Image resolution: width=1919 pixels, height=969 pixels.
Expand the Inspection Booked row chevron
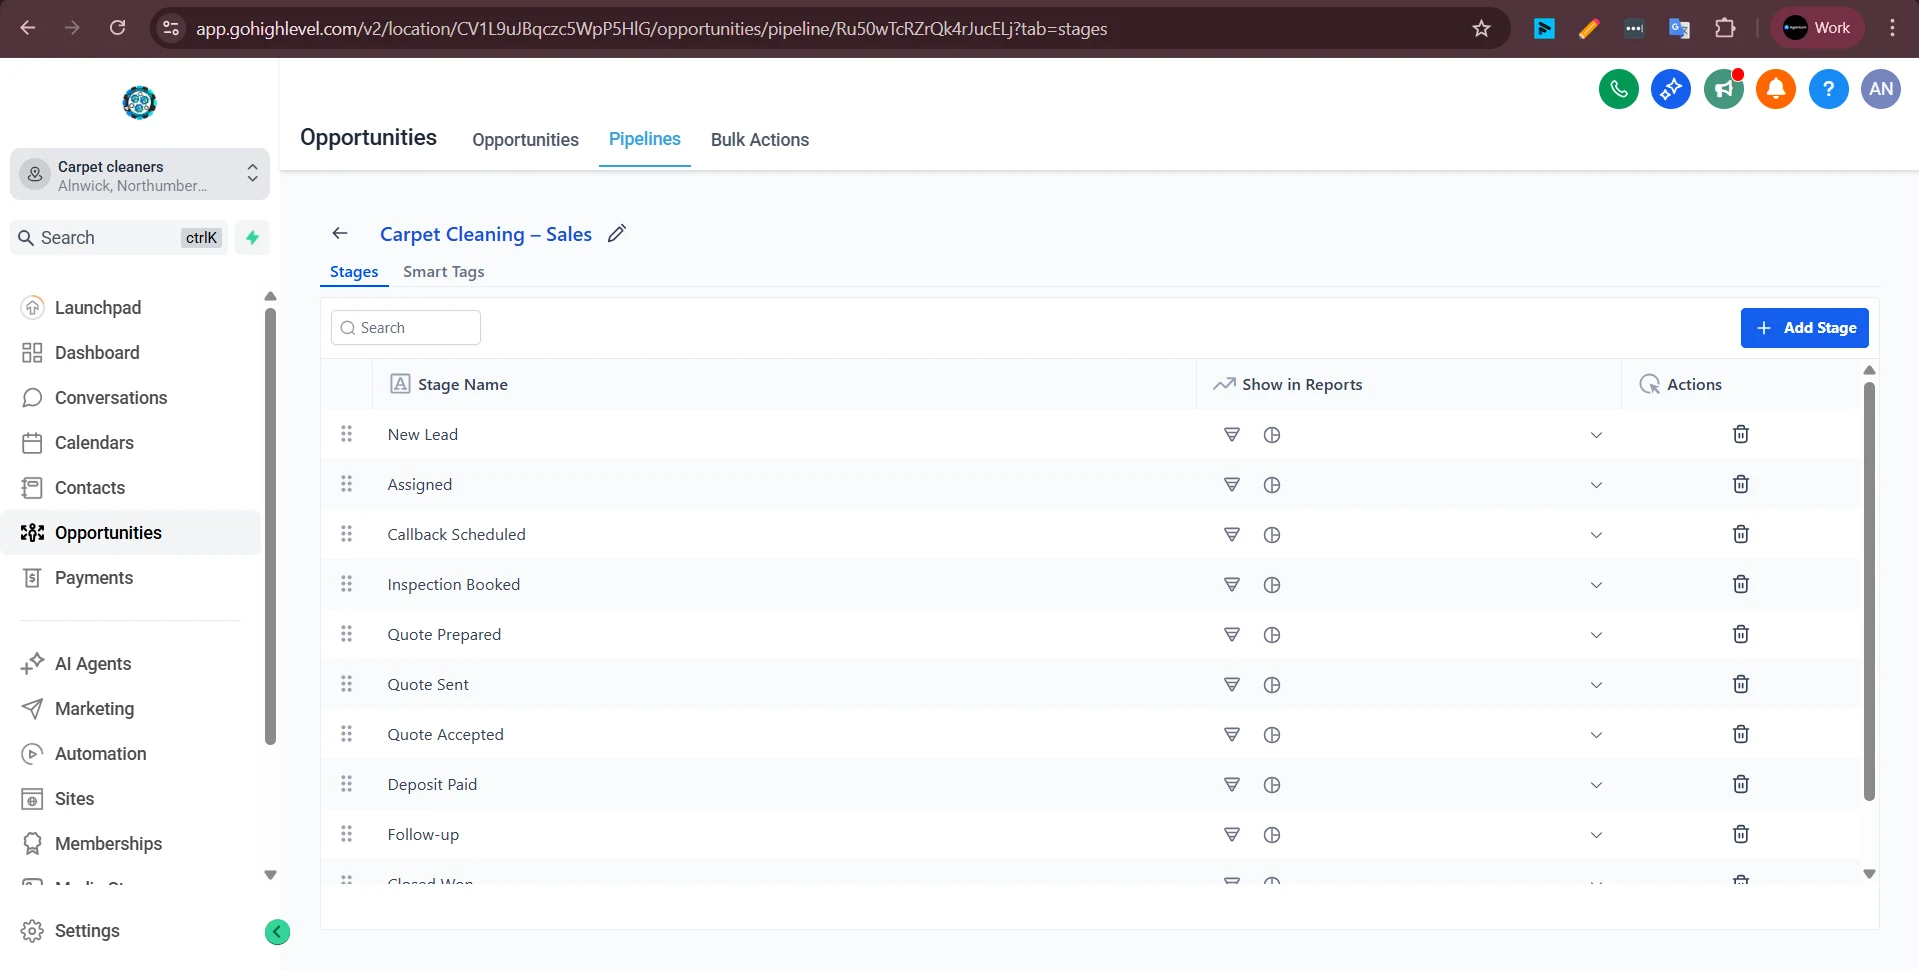click(1596, 585)
